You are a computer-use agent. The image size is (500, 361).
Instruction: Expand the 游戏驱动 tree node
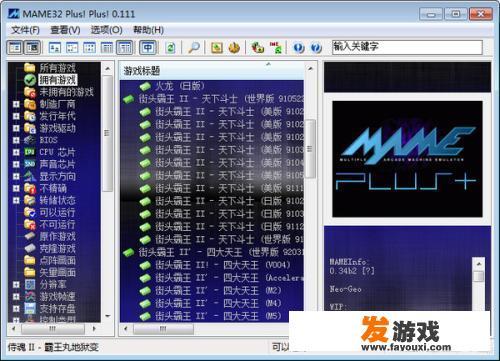coord(16,128)
